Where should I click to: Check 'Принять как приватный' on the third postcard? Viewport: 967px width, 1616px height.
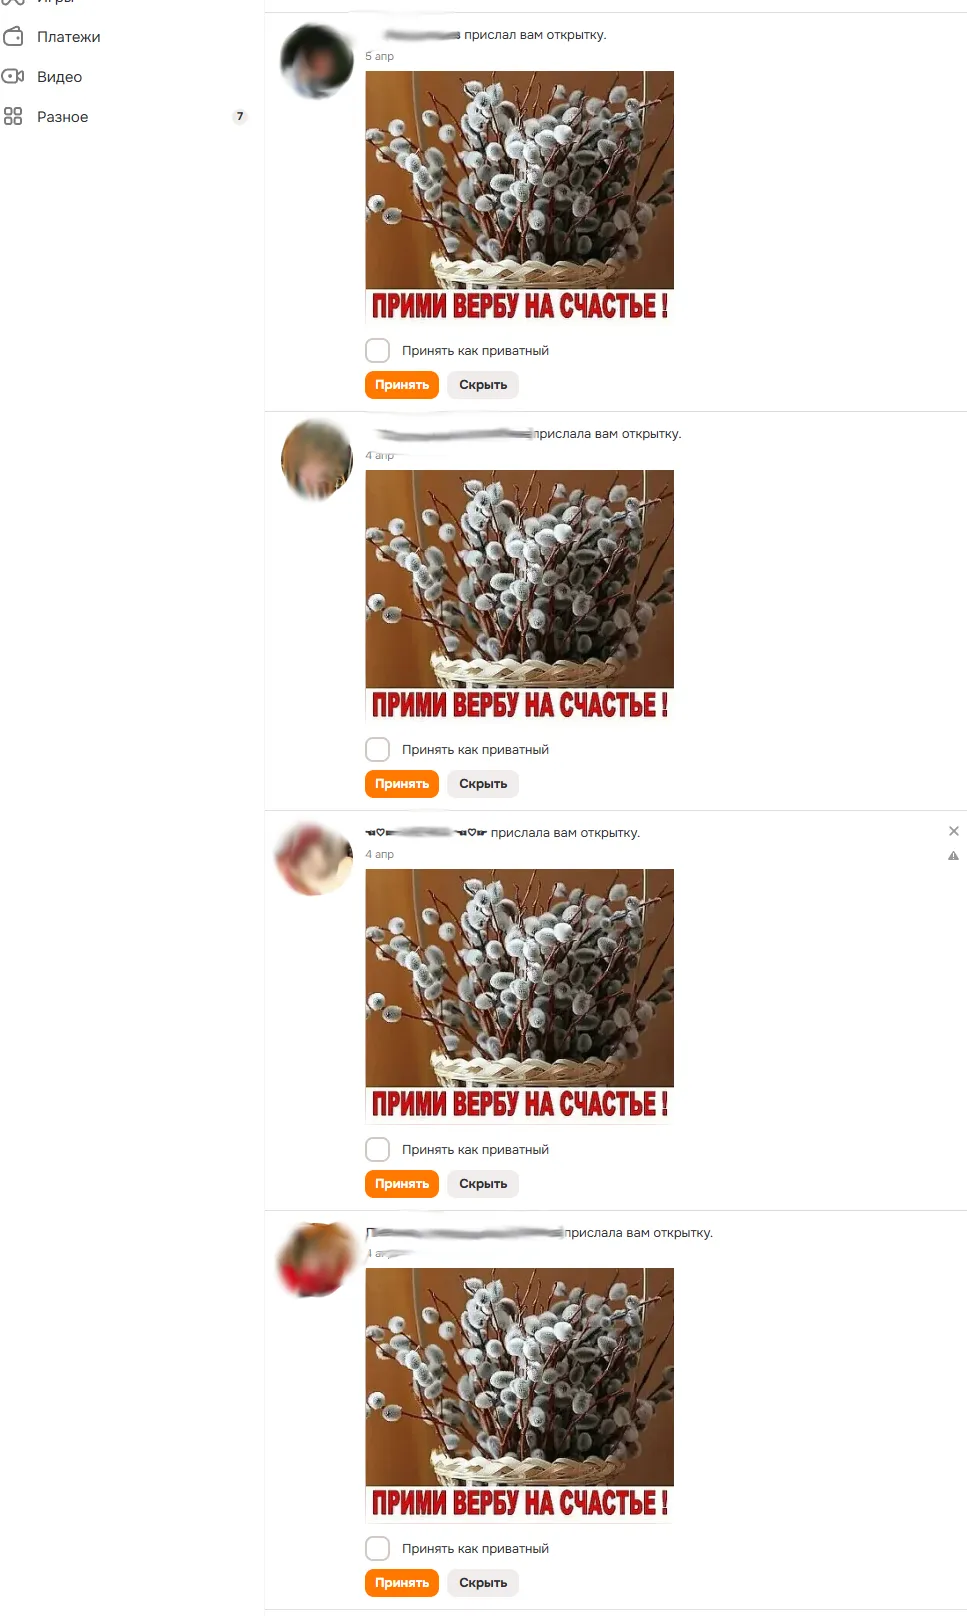click(377, 1150)
